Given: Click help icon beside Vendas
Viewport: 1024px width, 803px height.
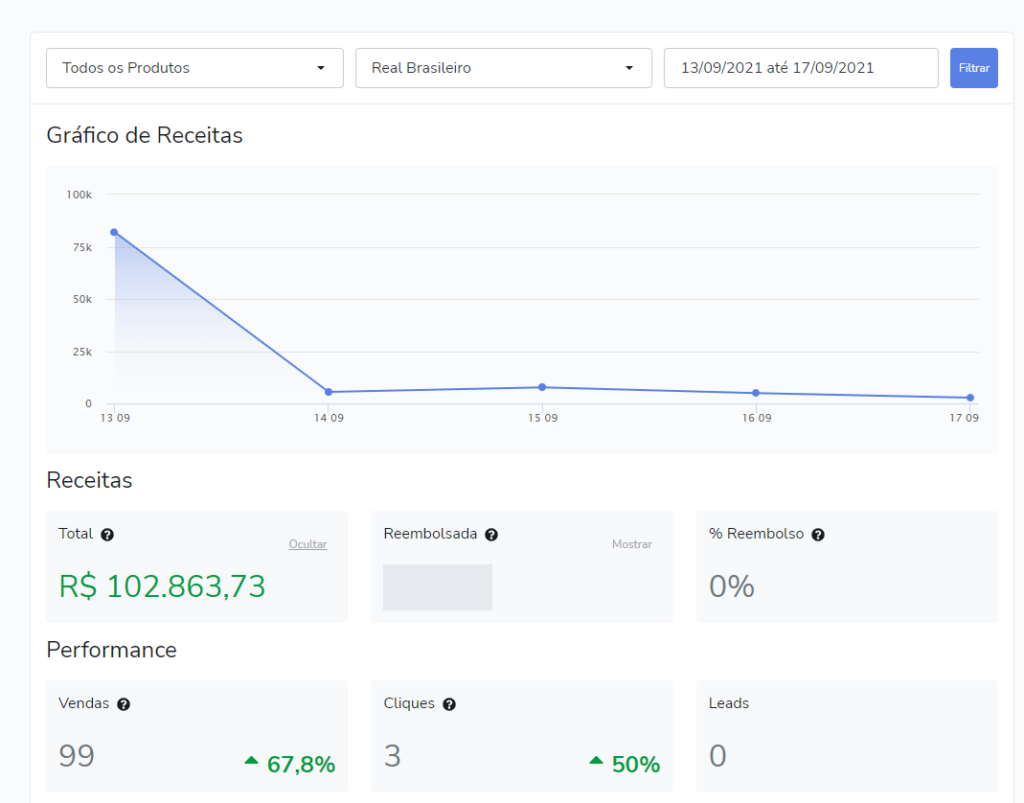Looking at the screenshot, I should [123, 704].
